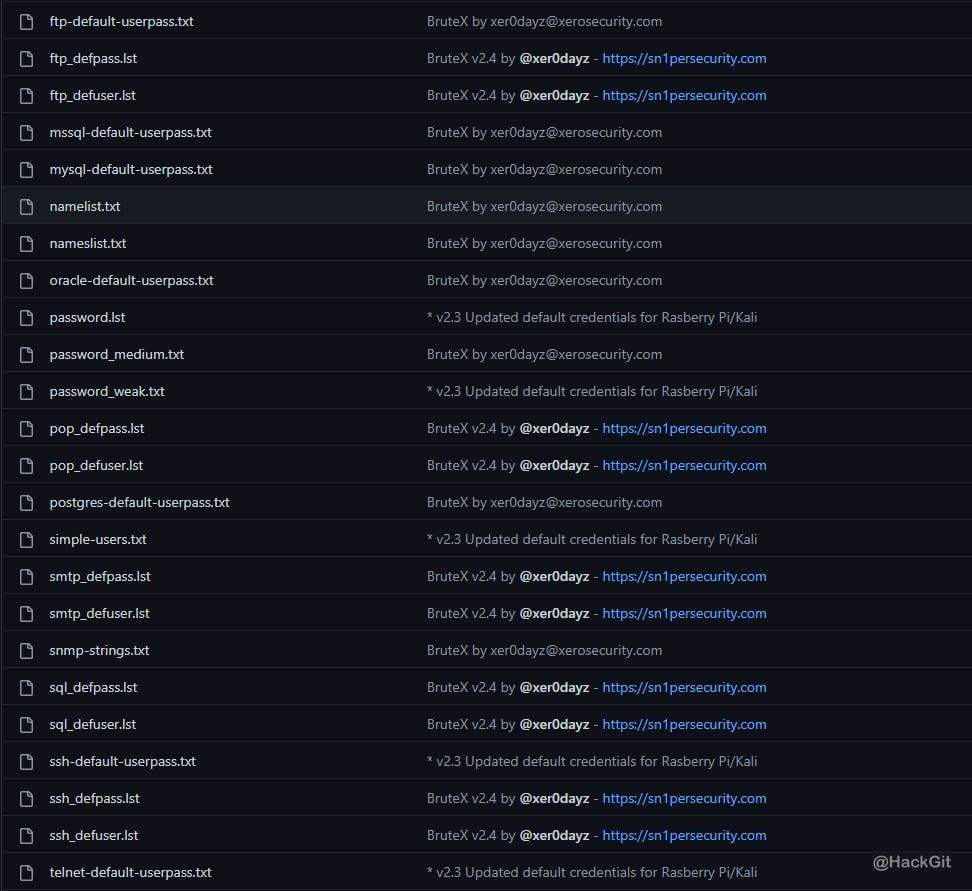Viewport: 972px width, 891px height.
Task: Click commit message in snmp-strings.txt row
Action: click(544, 650)
